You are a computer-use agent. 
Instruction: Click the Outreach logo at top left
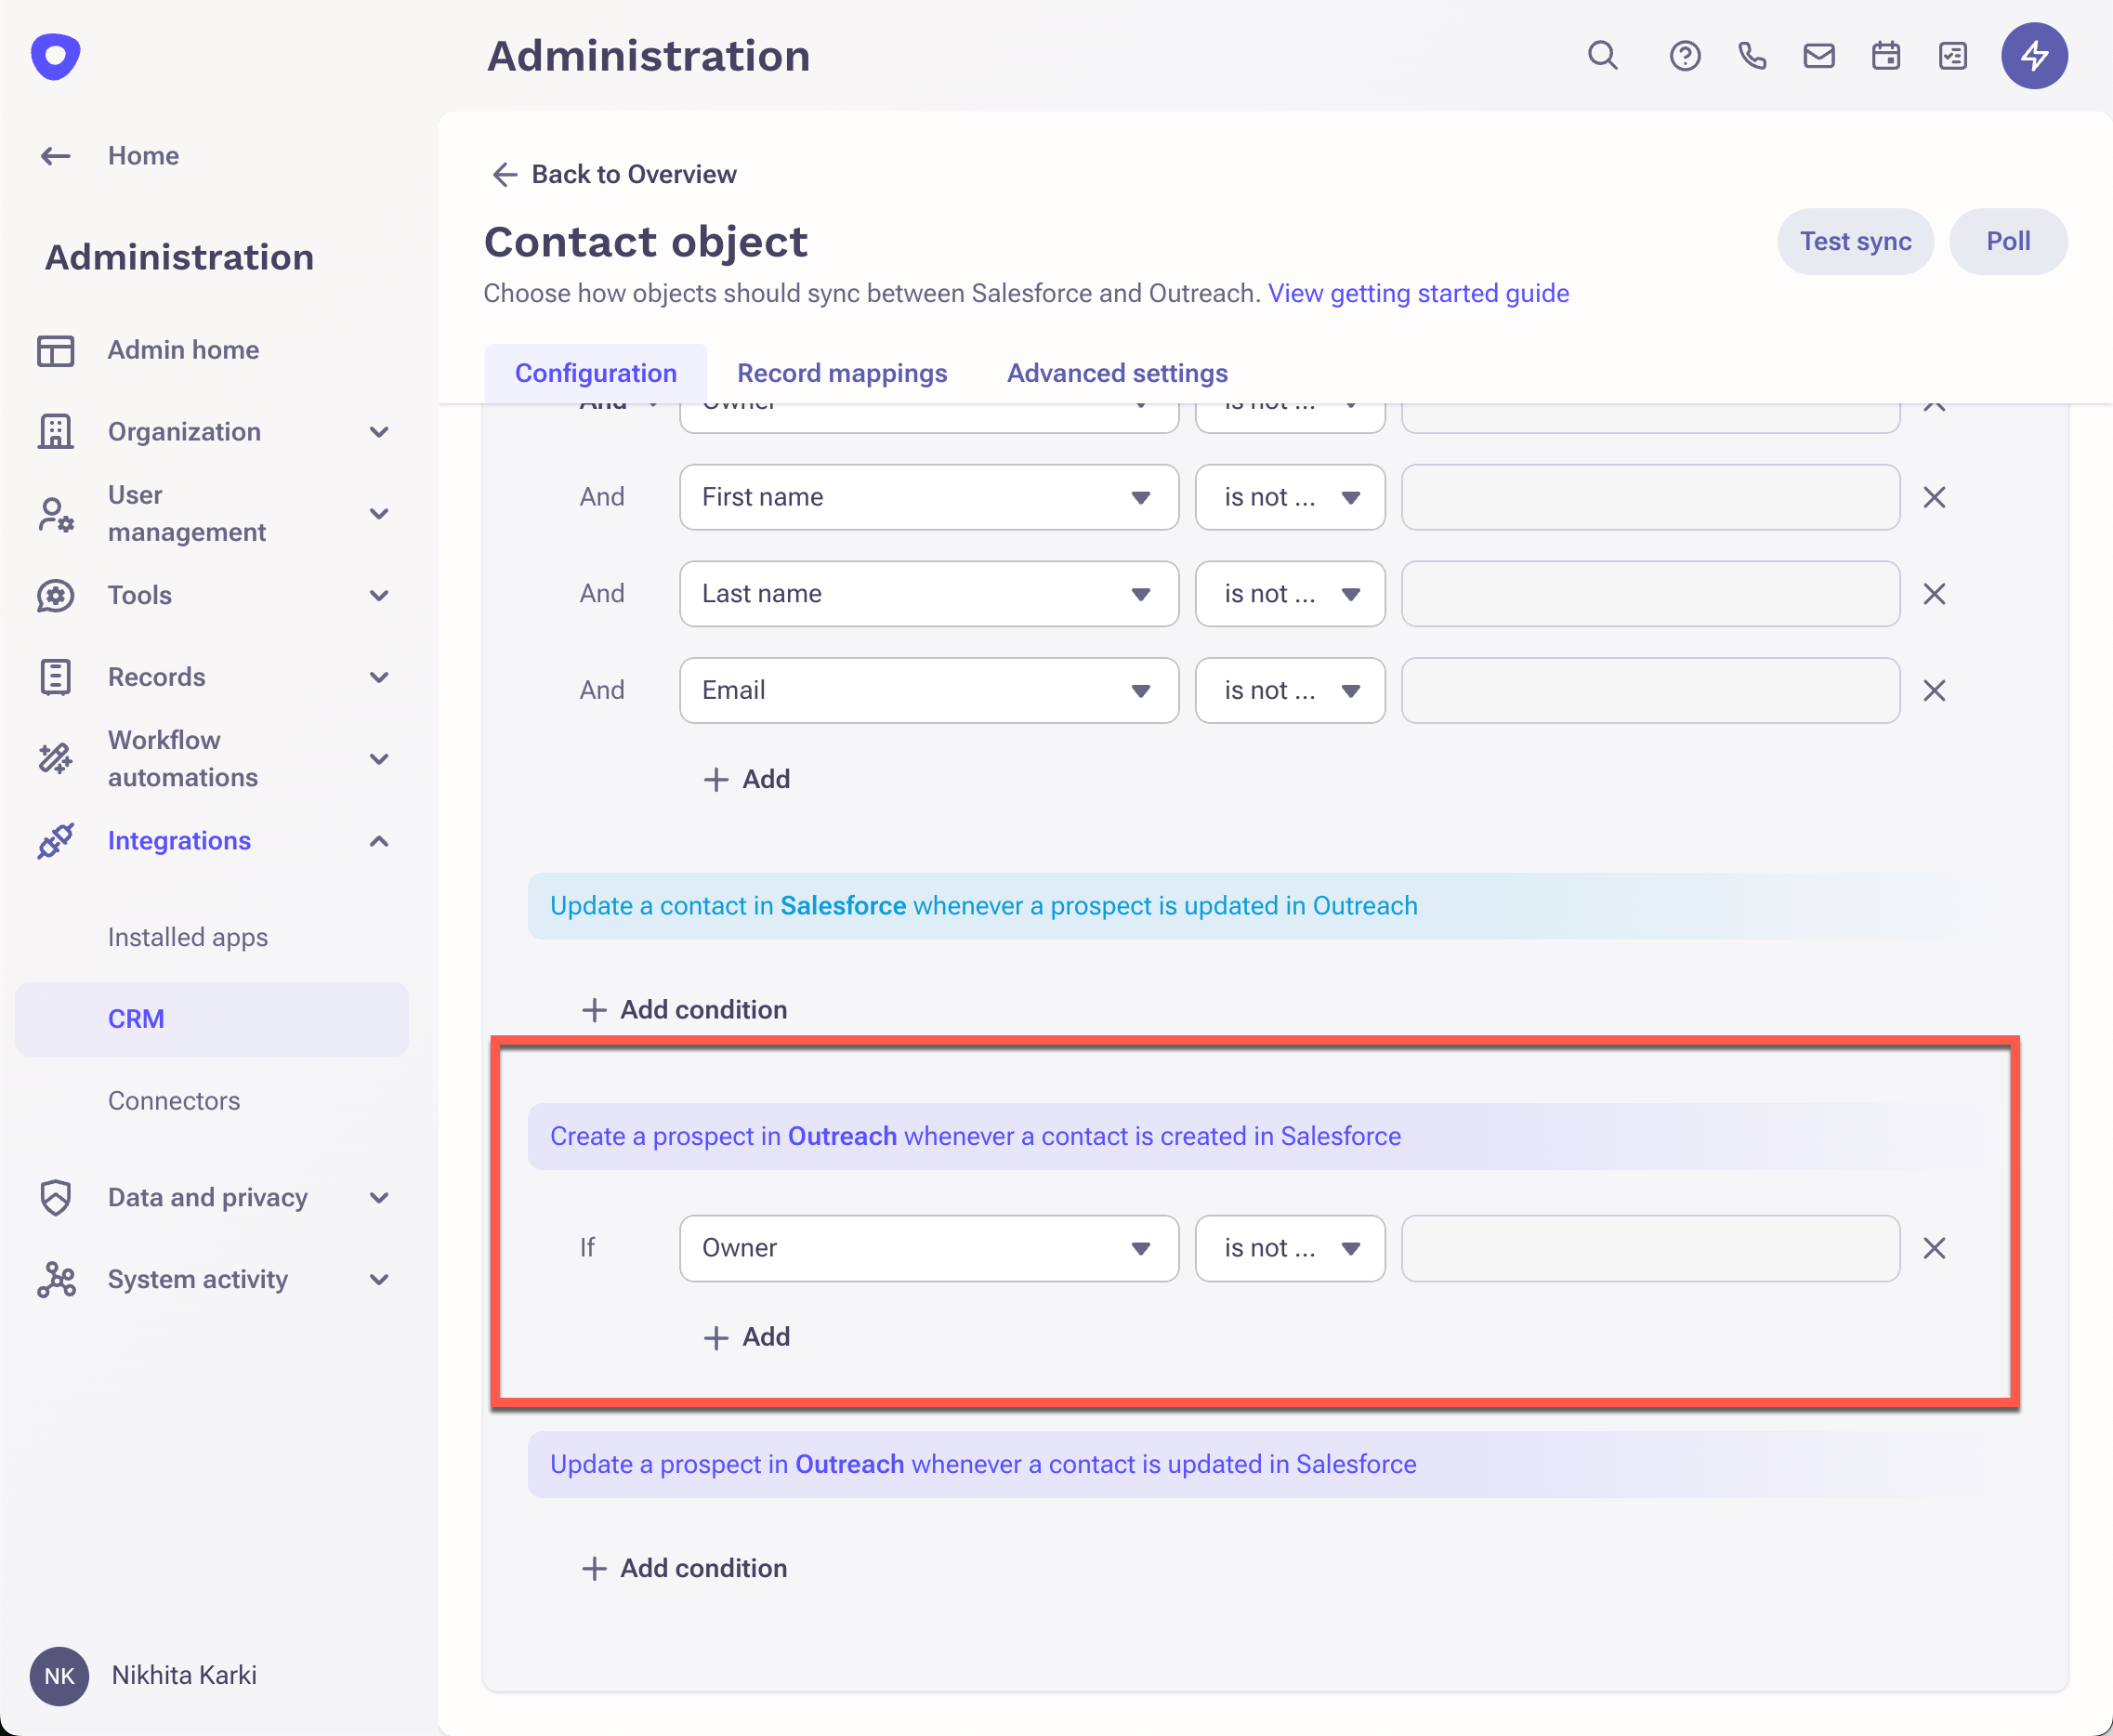(x=55, y=55)
